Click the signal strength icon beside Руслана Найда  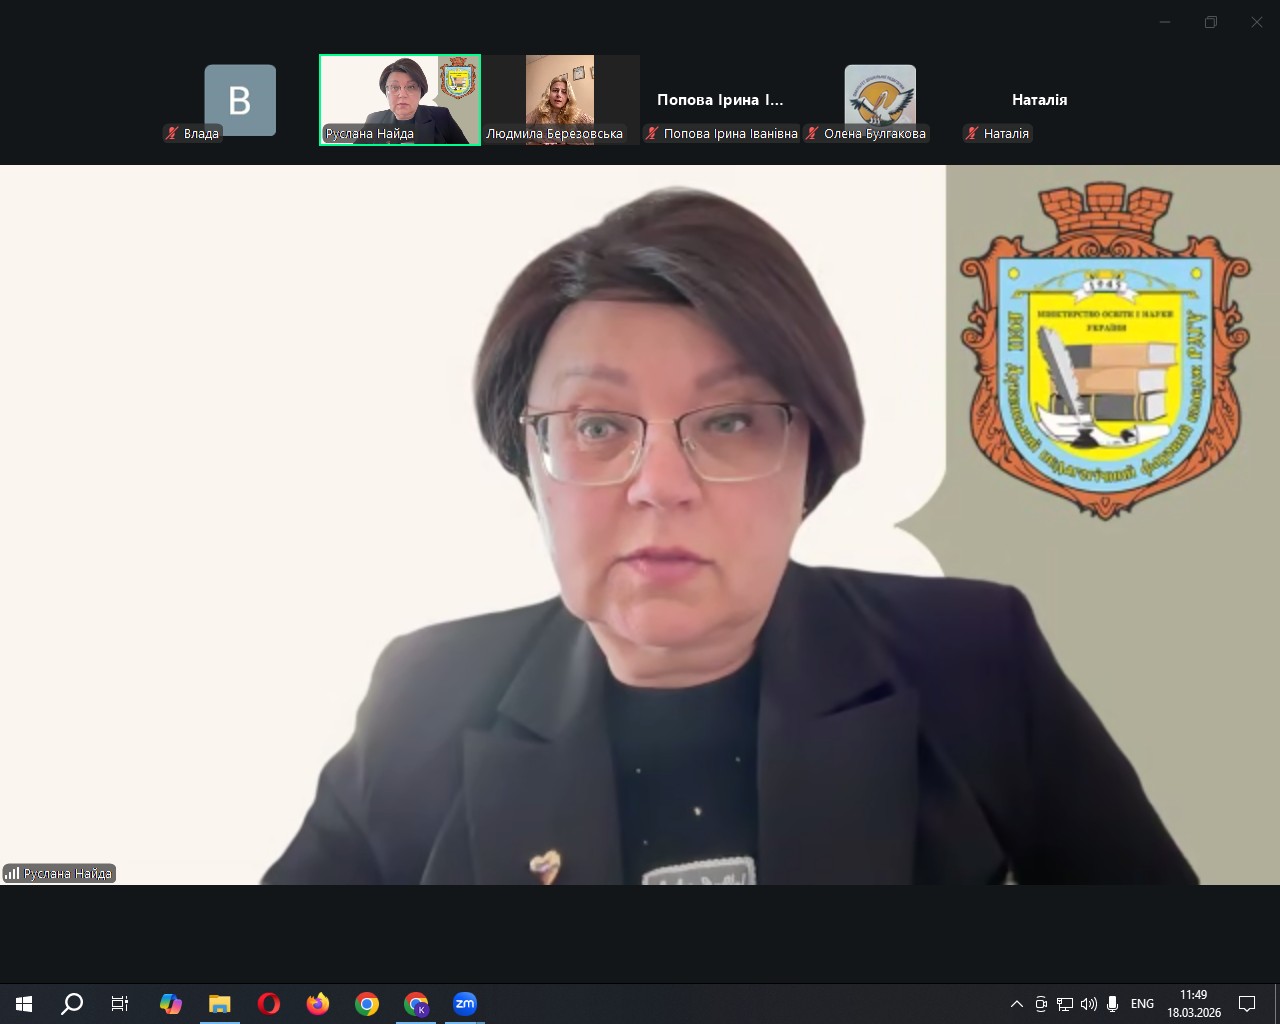[x=12, y=874]
